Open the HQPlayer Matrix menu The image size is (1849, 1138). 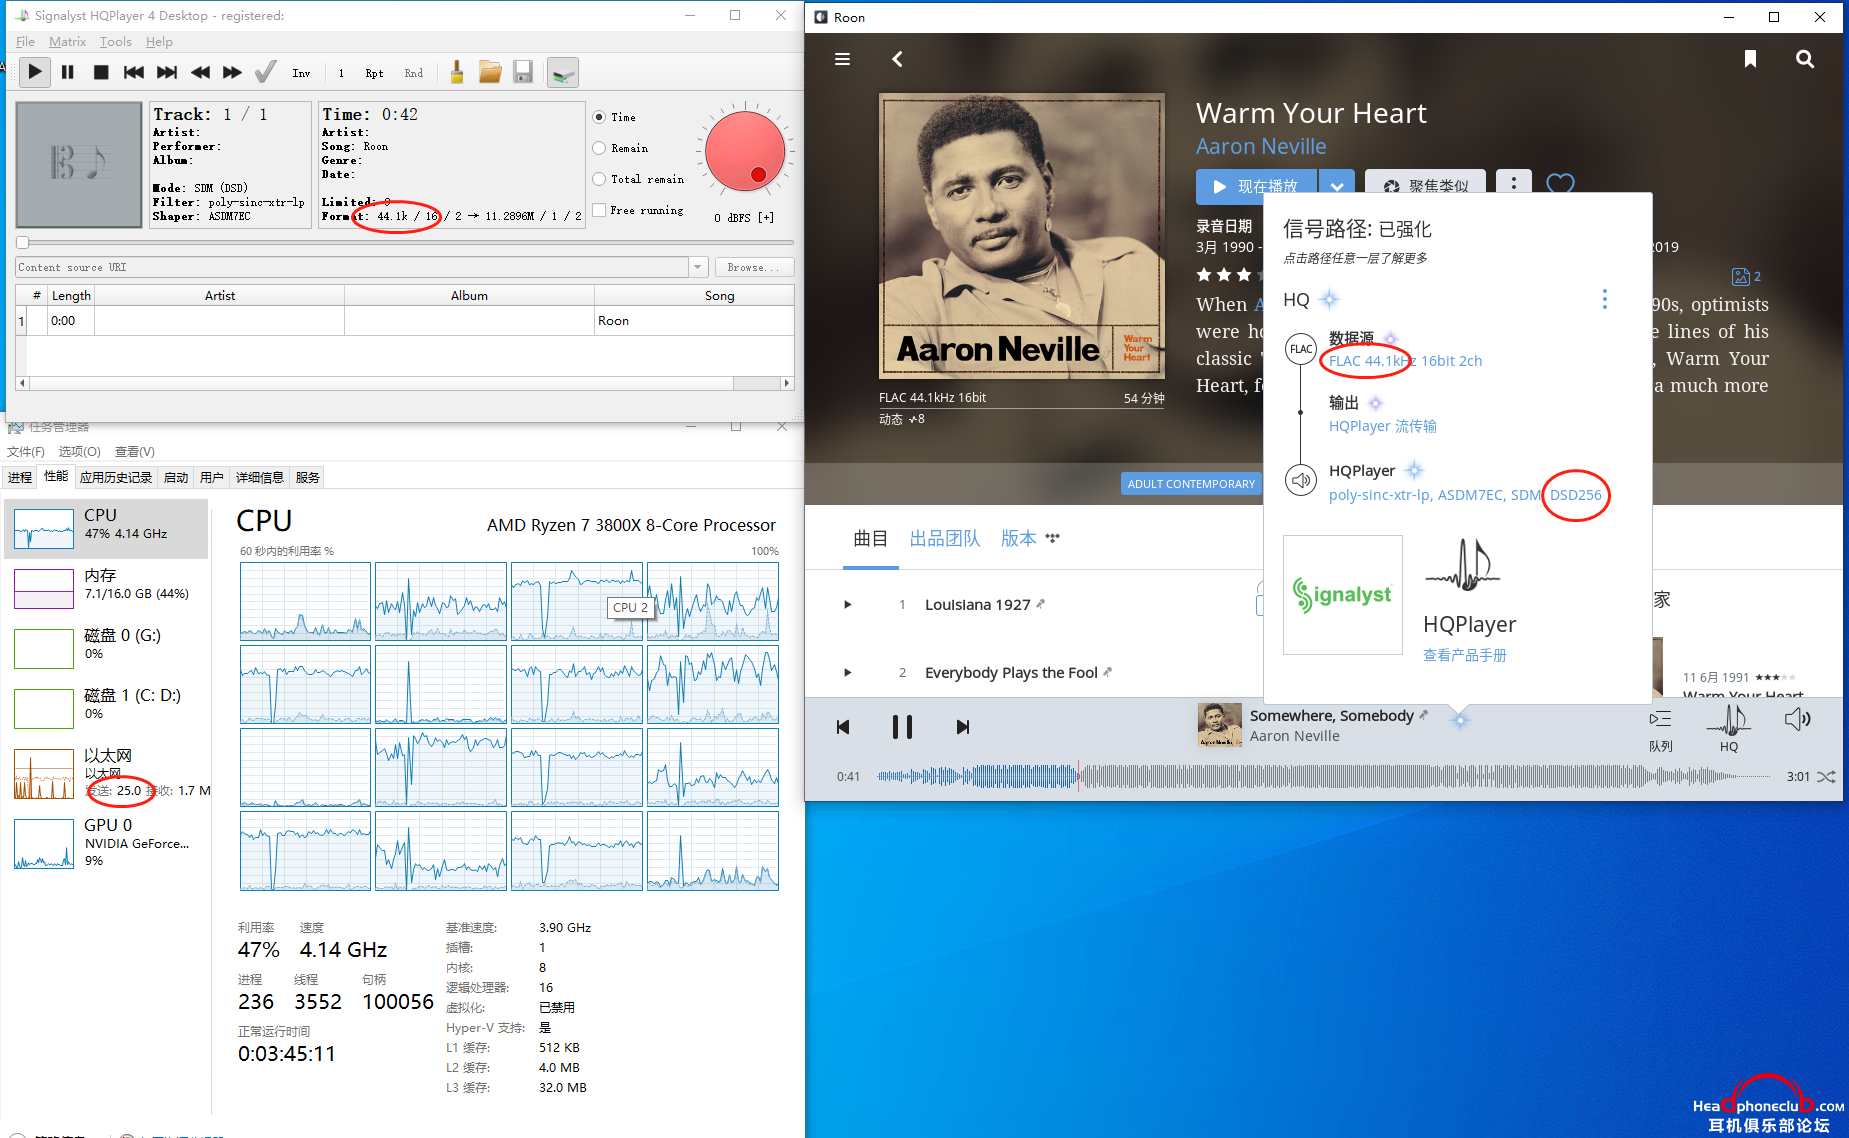67,41
